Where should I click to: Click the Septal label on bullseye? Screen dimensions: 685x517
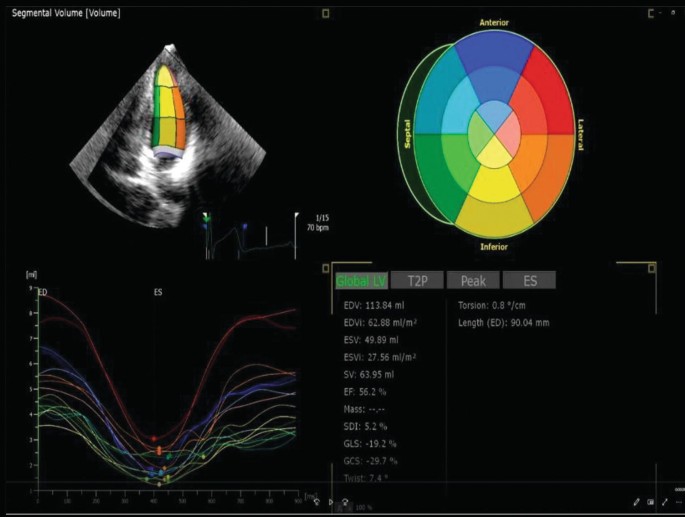(407, 135)
